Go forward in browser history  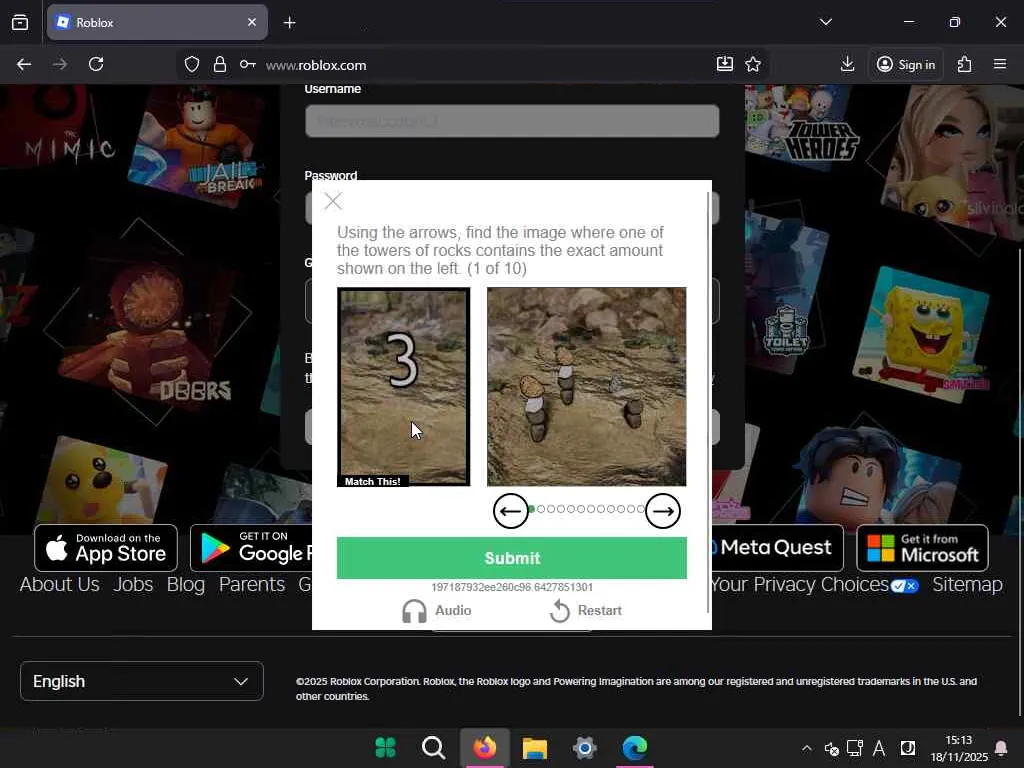(60, 64)
